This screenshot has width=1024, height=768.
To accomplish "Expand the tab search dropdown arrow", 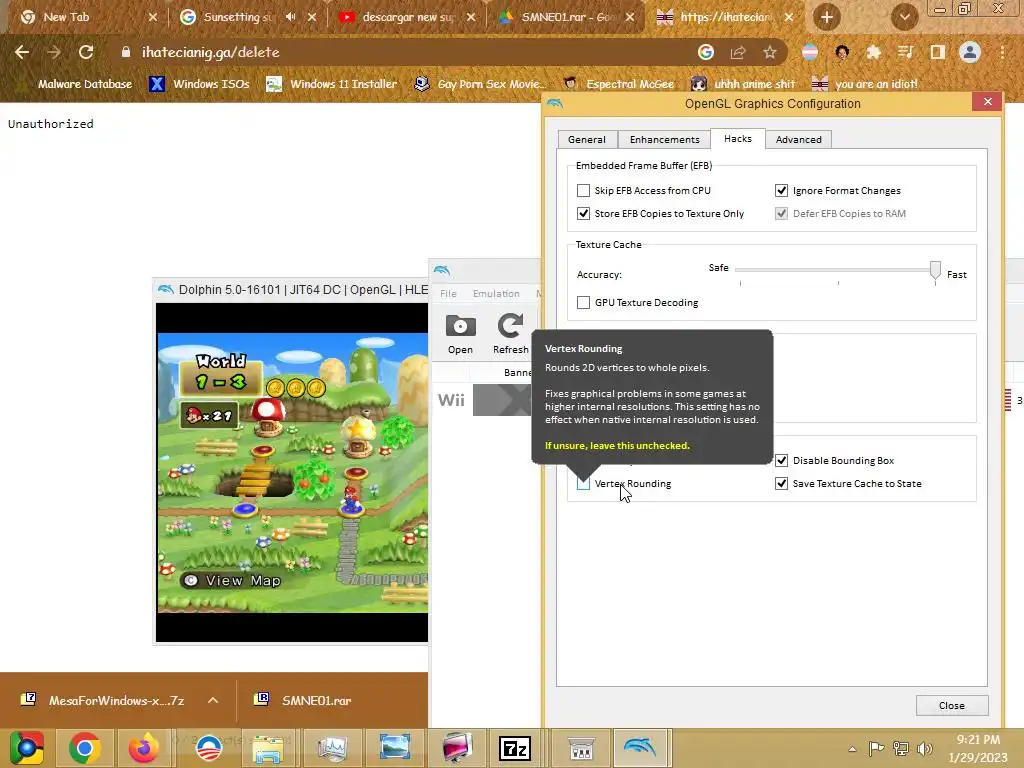I will click(904, 17).
